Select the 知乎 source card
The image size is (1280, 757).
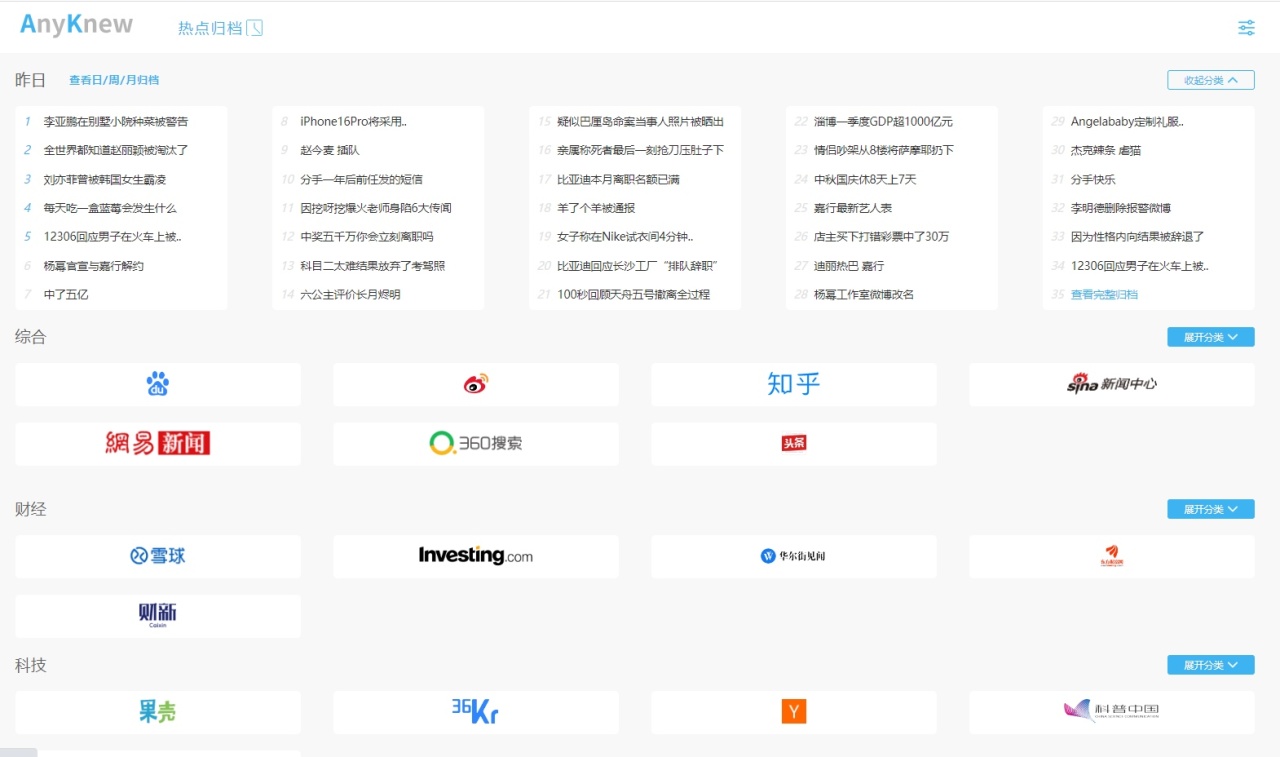click(x=794, y=384)
